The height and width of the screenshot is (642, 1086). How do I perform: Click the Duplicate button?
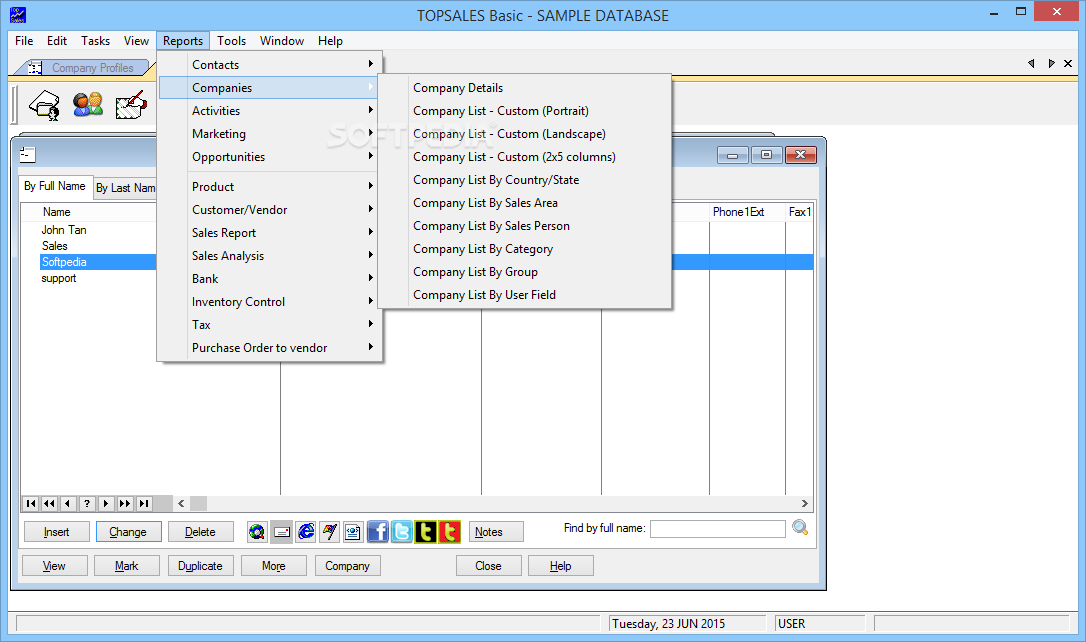click(x=200, y=566)
